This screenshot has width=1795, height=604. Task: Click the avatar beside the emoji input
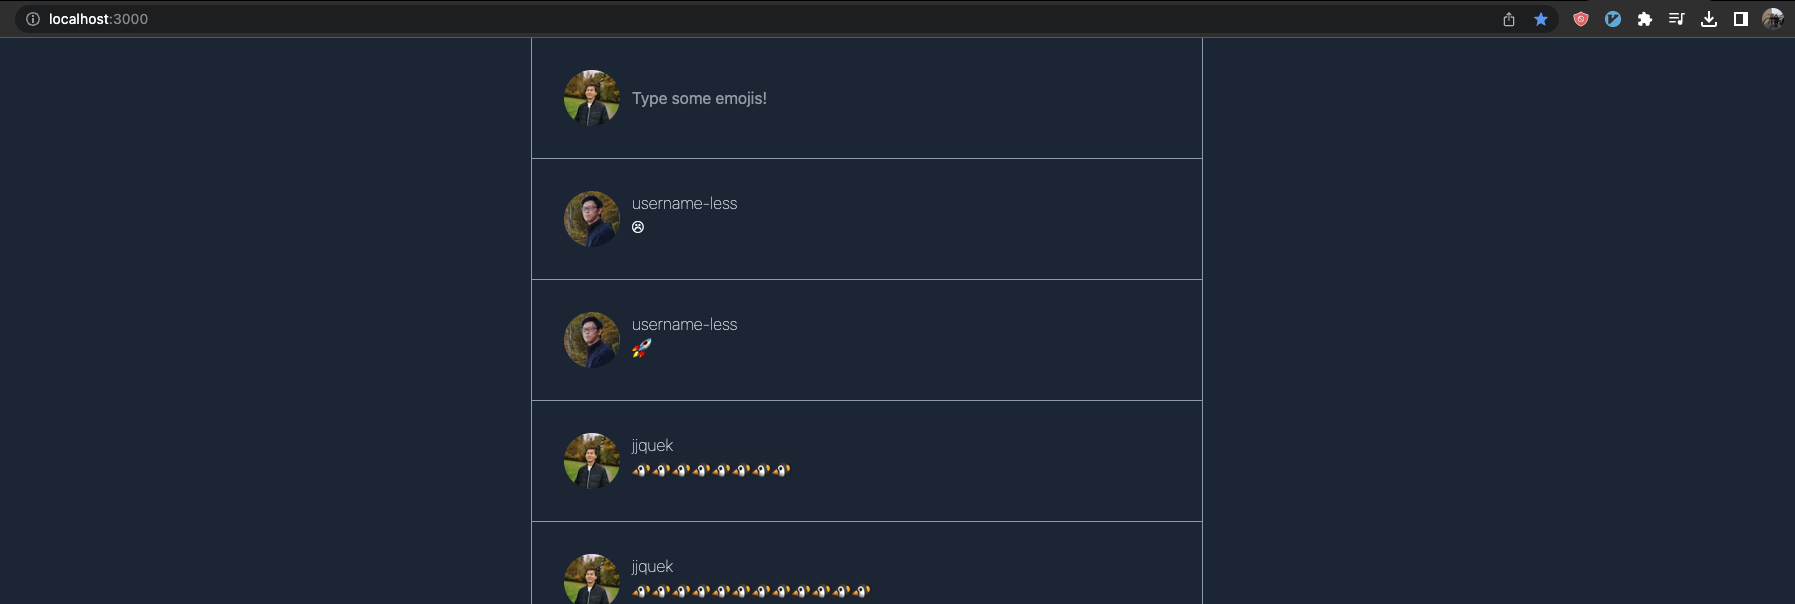592,98
